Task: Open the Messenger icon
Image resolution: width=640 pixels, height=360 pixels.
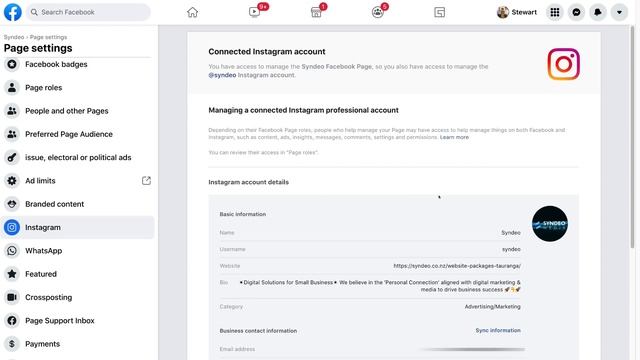Action: tap(576, 12)
